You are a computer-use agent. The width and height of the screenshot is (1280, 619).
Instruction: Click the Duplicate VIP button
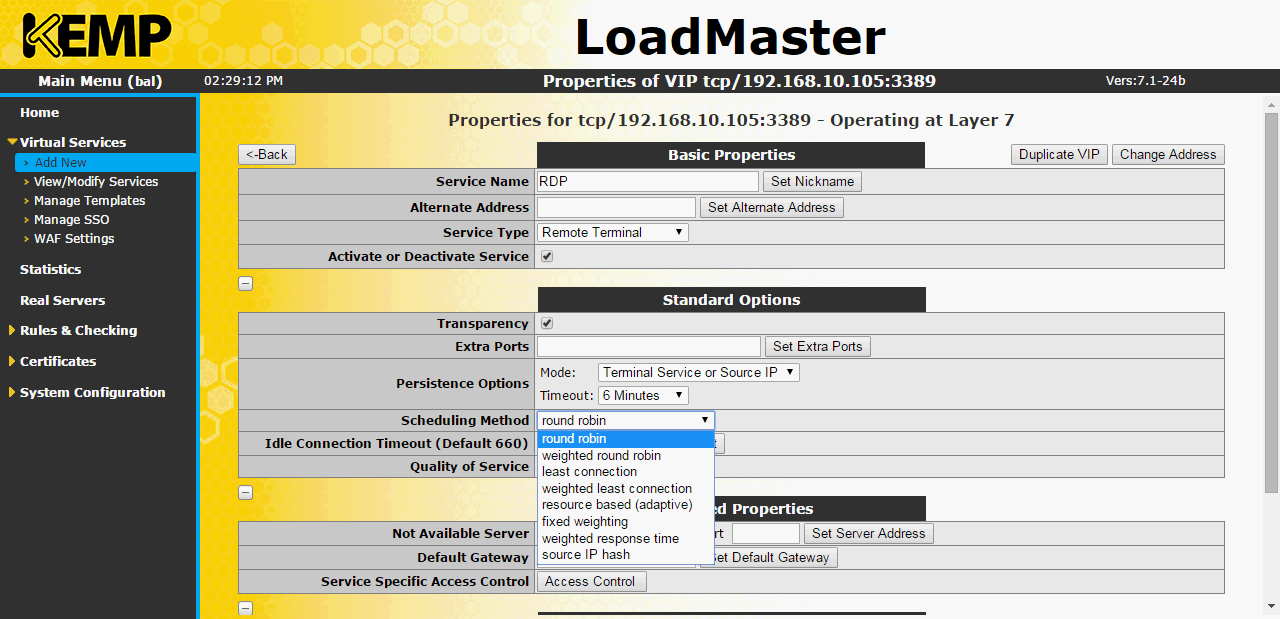(x=1060, y=155)
